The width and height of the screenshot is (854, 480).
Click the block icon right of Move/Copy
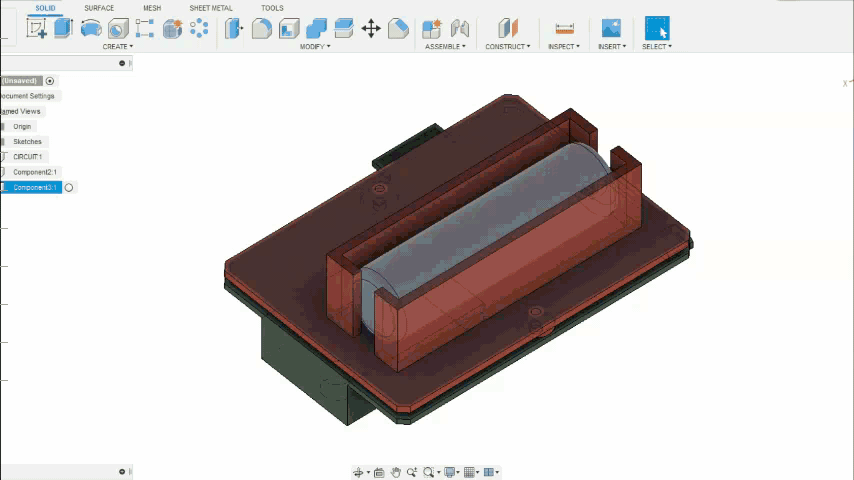(x=398, y=28)
